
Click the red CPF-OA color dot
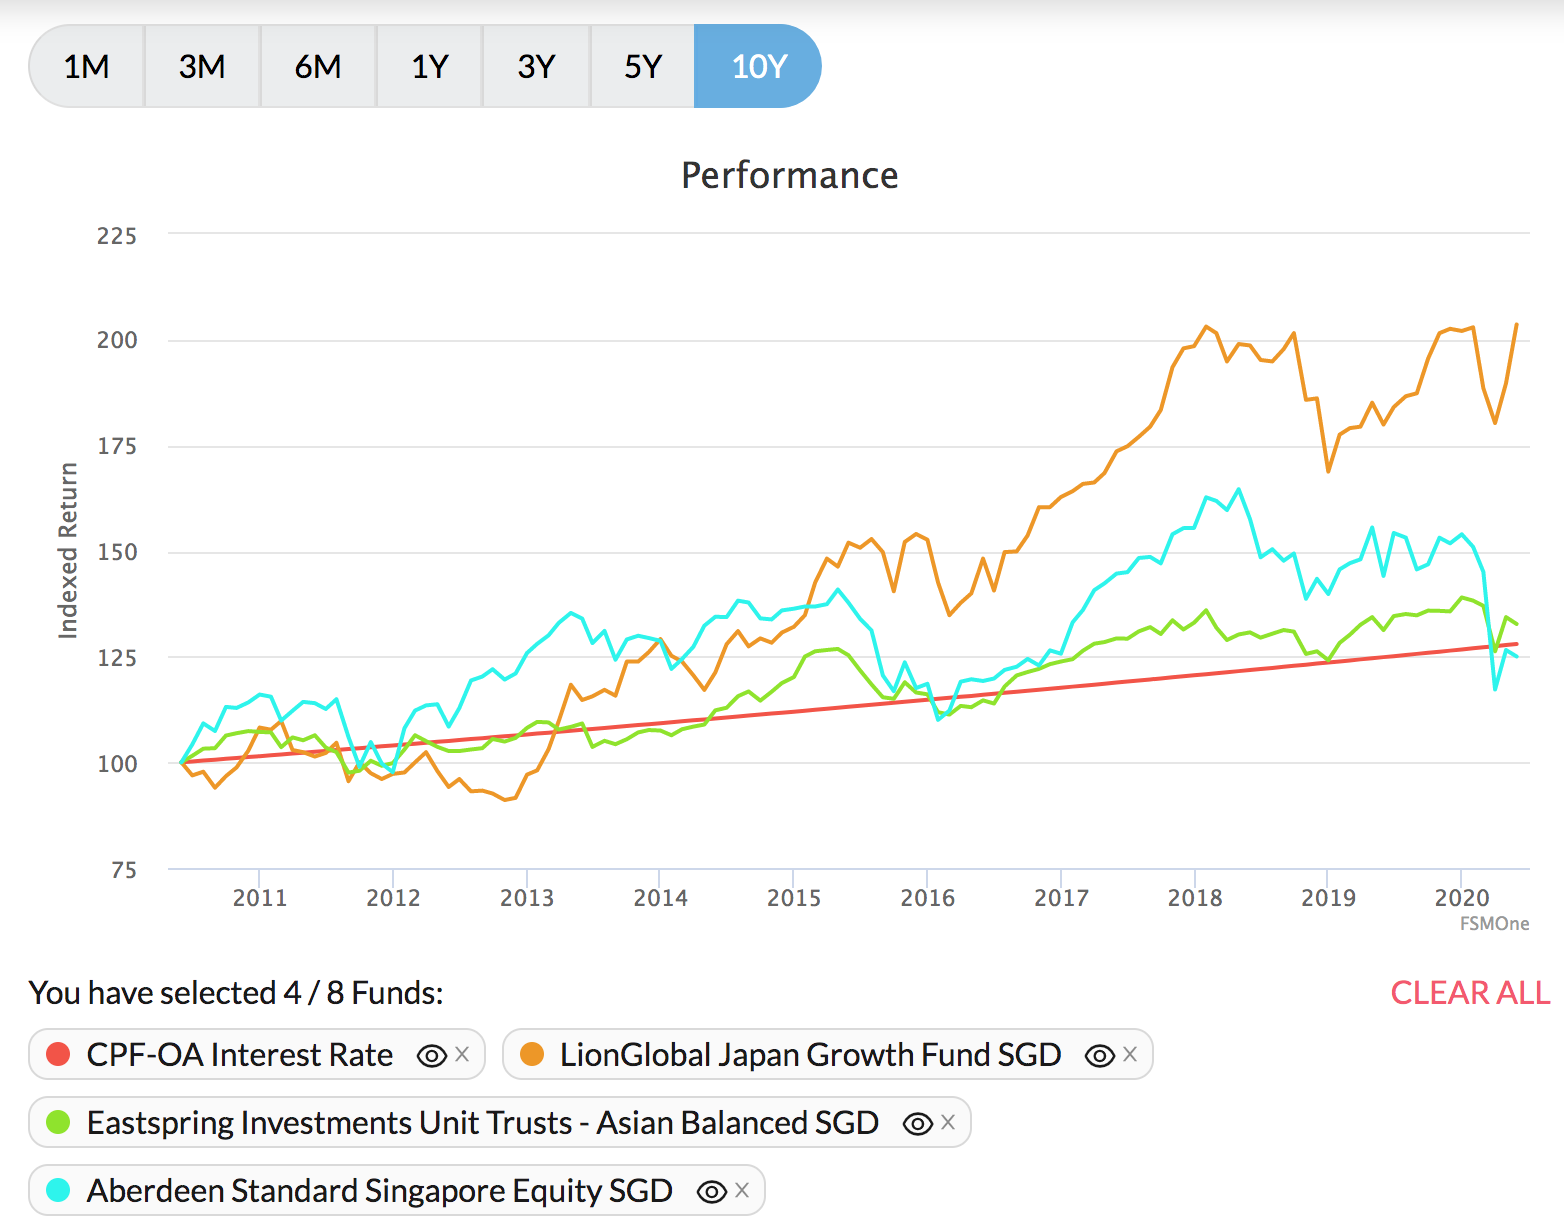coord(58,1054)
